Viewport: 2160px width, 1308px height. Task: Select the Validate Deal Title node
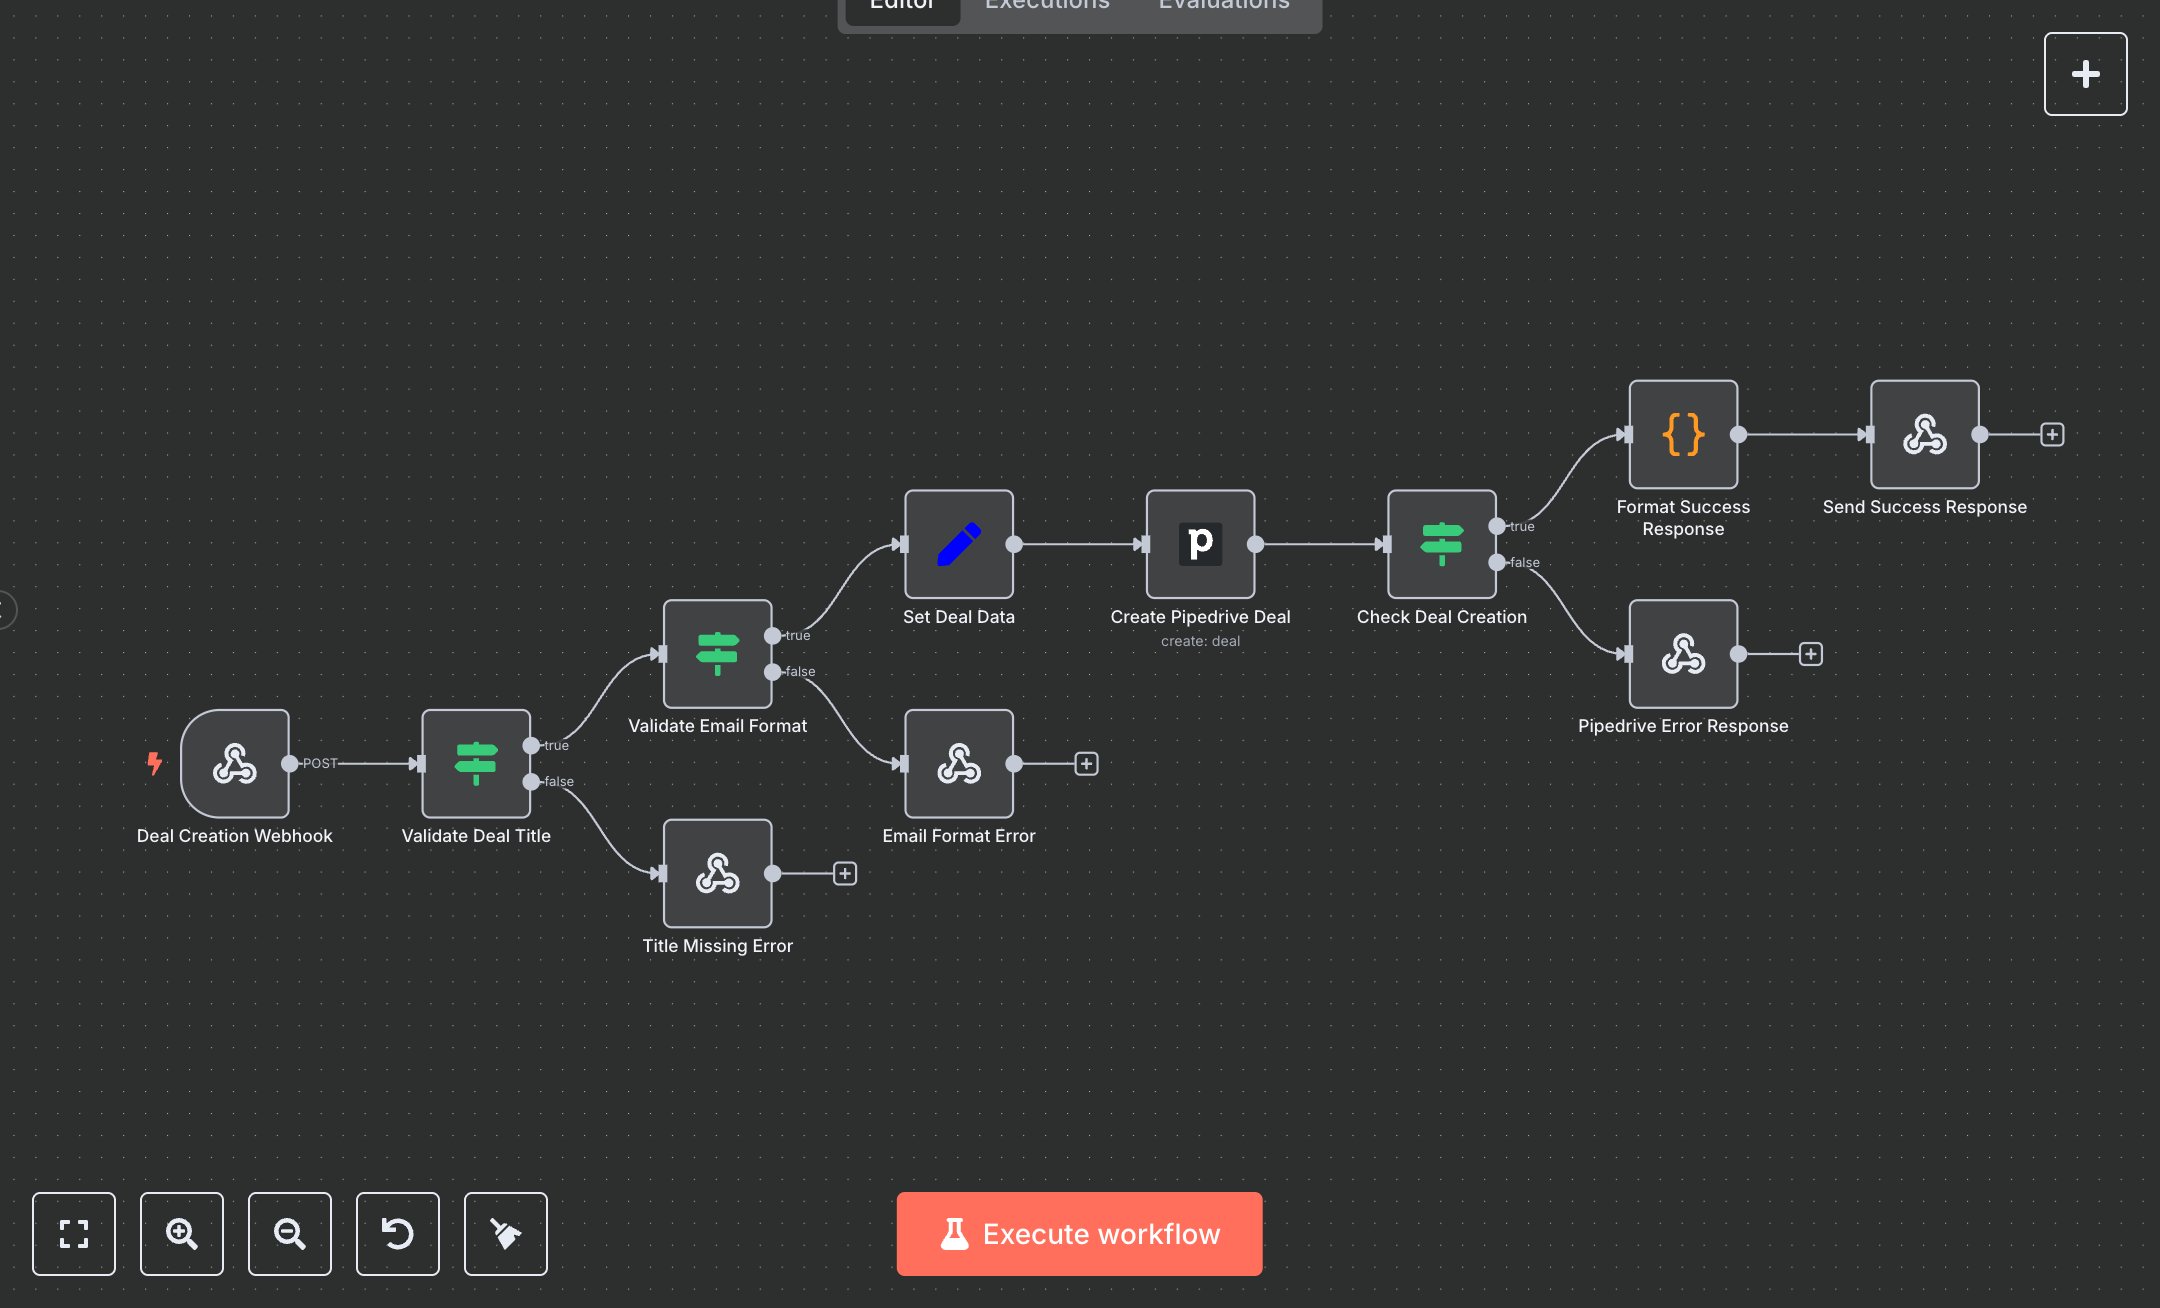pos(476,764)
